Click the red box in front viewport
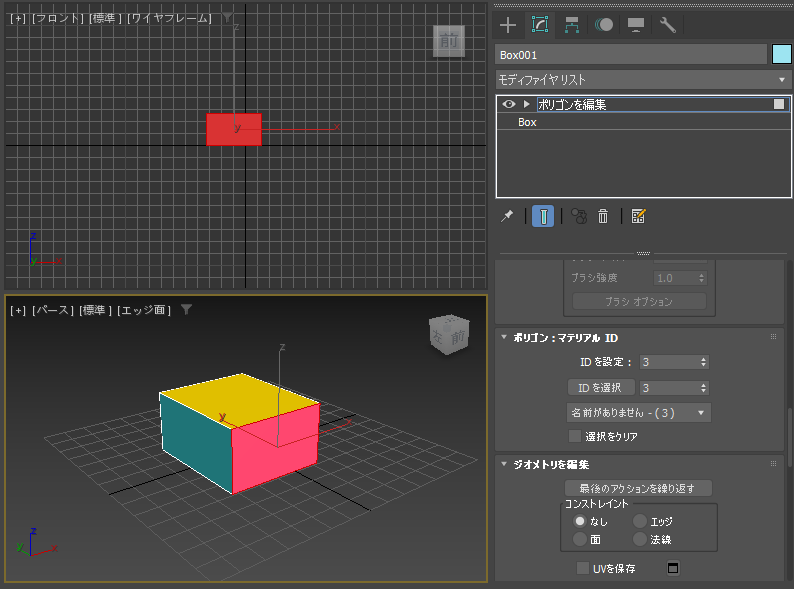The width and height of the screenshot is (794, 589). click(234, 130)
